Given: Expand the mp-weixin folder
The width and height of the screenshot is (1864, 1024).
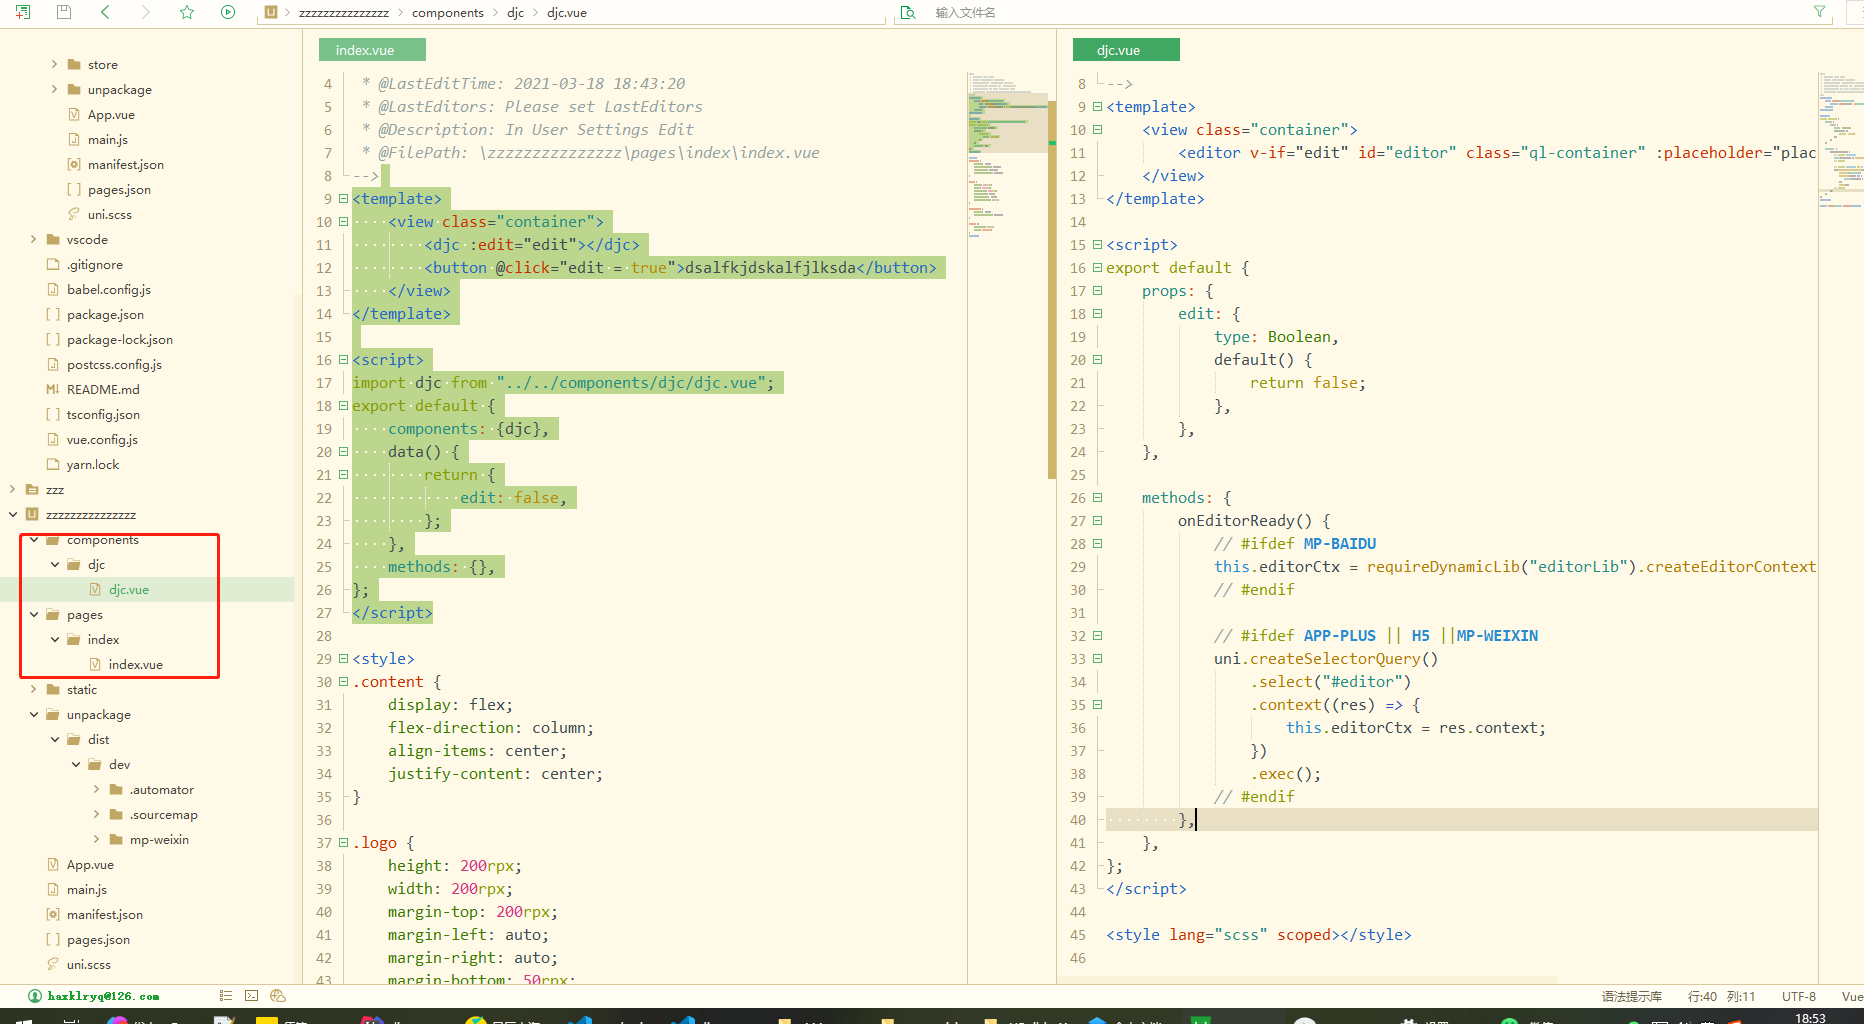Looking at the screenshot, I should click(96, 839).
